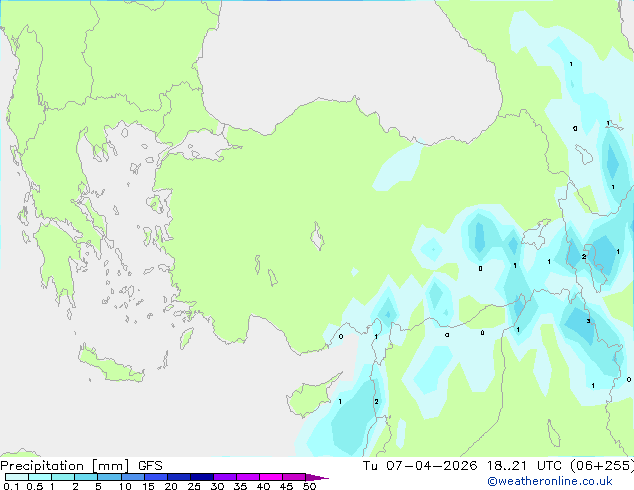Select the "10" legend scale label

click(x=125, y=486)
